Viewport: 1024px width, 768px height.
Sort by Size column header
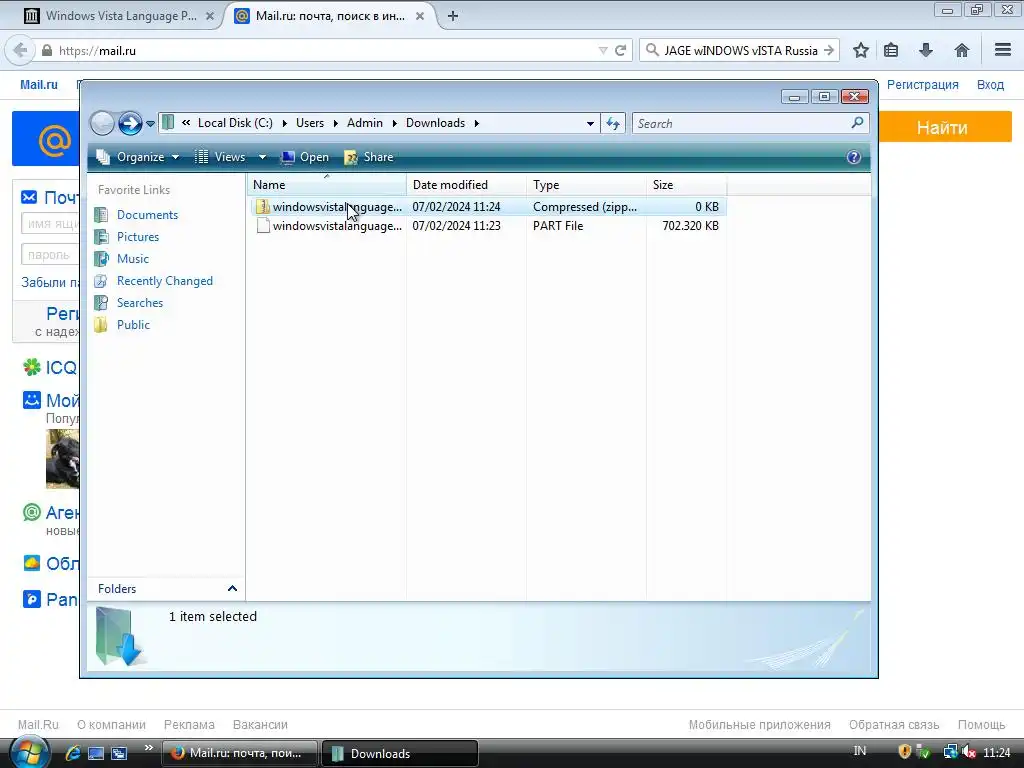tap(686, 185)
